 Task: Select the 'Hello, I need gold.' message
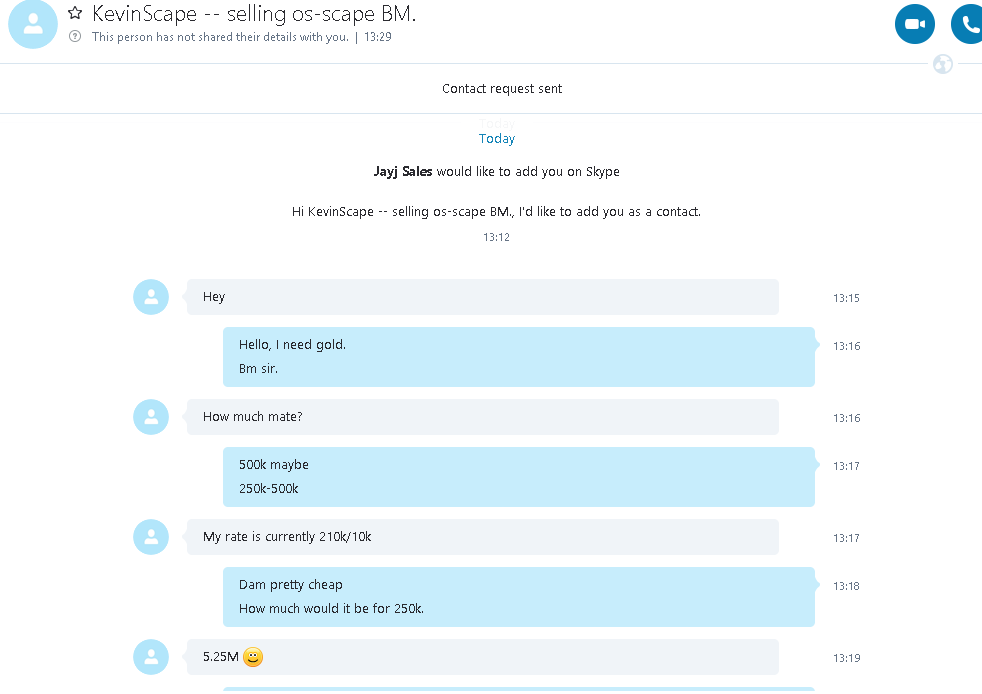click(x=519, y=356)
